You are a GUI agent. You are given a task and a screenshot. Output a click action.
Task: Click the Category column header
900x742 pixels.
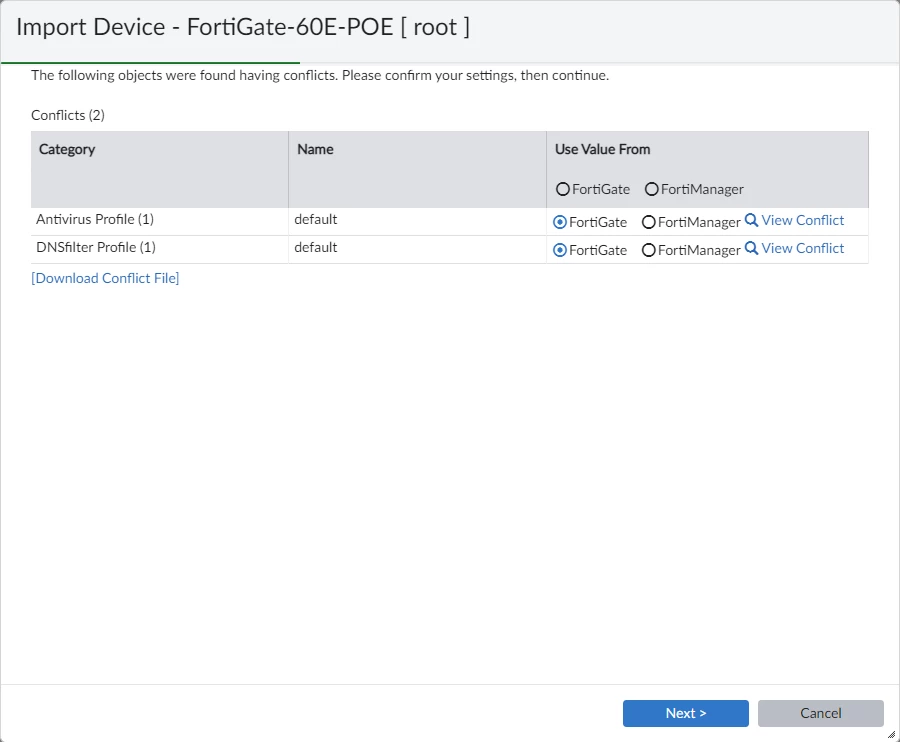point(160,169)
